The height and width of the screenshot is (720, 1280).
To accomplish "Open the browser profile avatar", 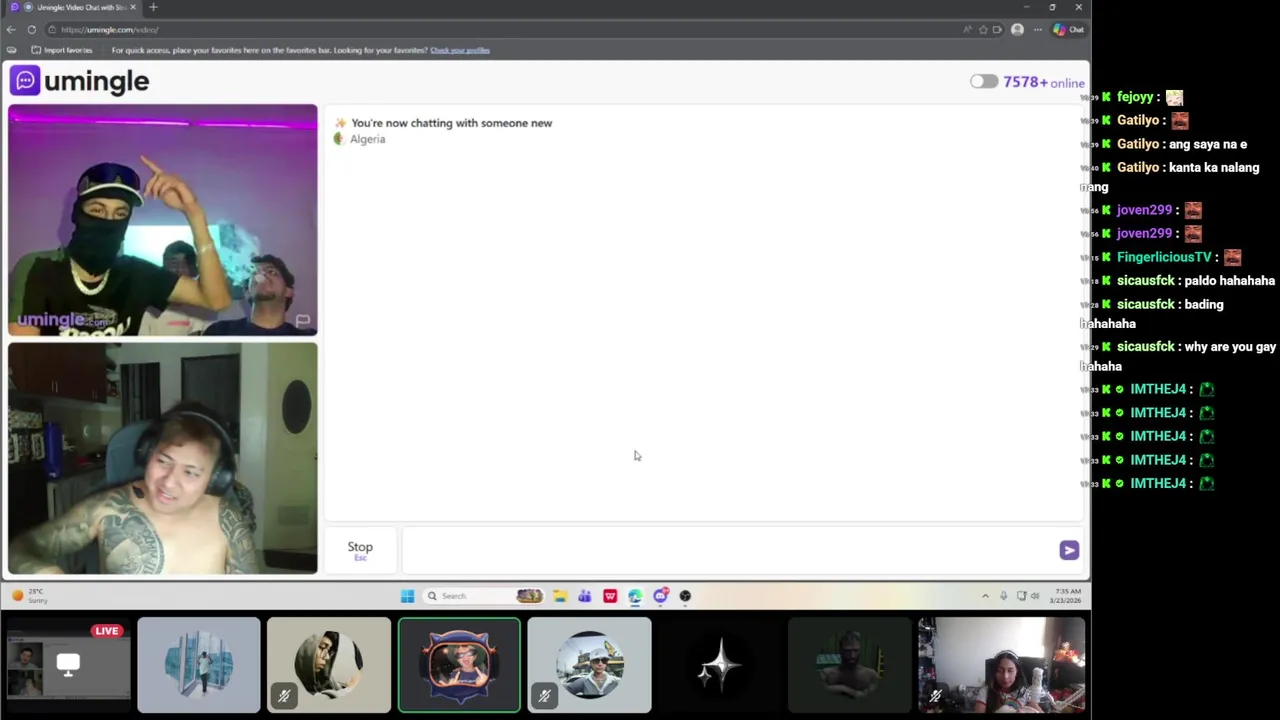I will [1017, 30].
